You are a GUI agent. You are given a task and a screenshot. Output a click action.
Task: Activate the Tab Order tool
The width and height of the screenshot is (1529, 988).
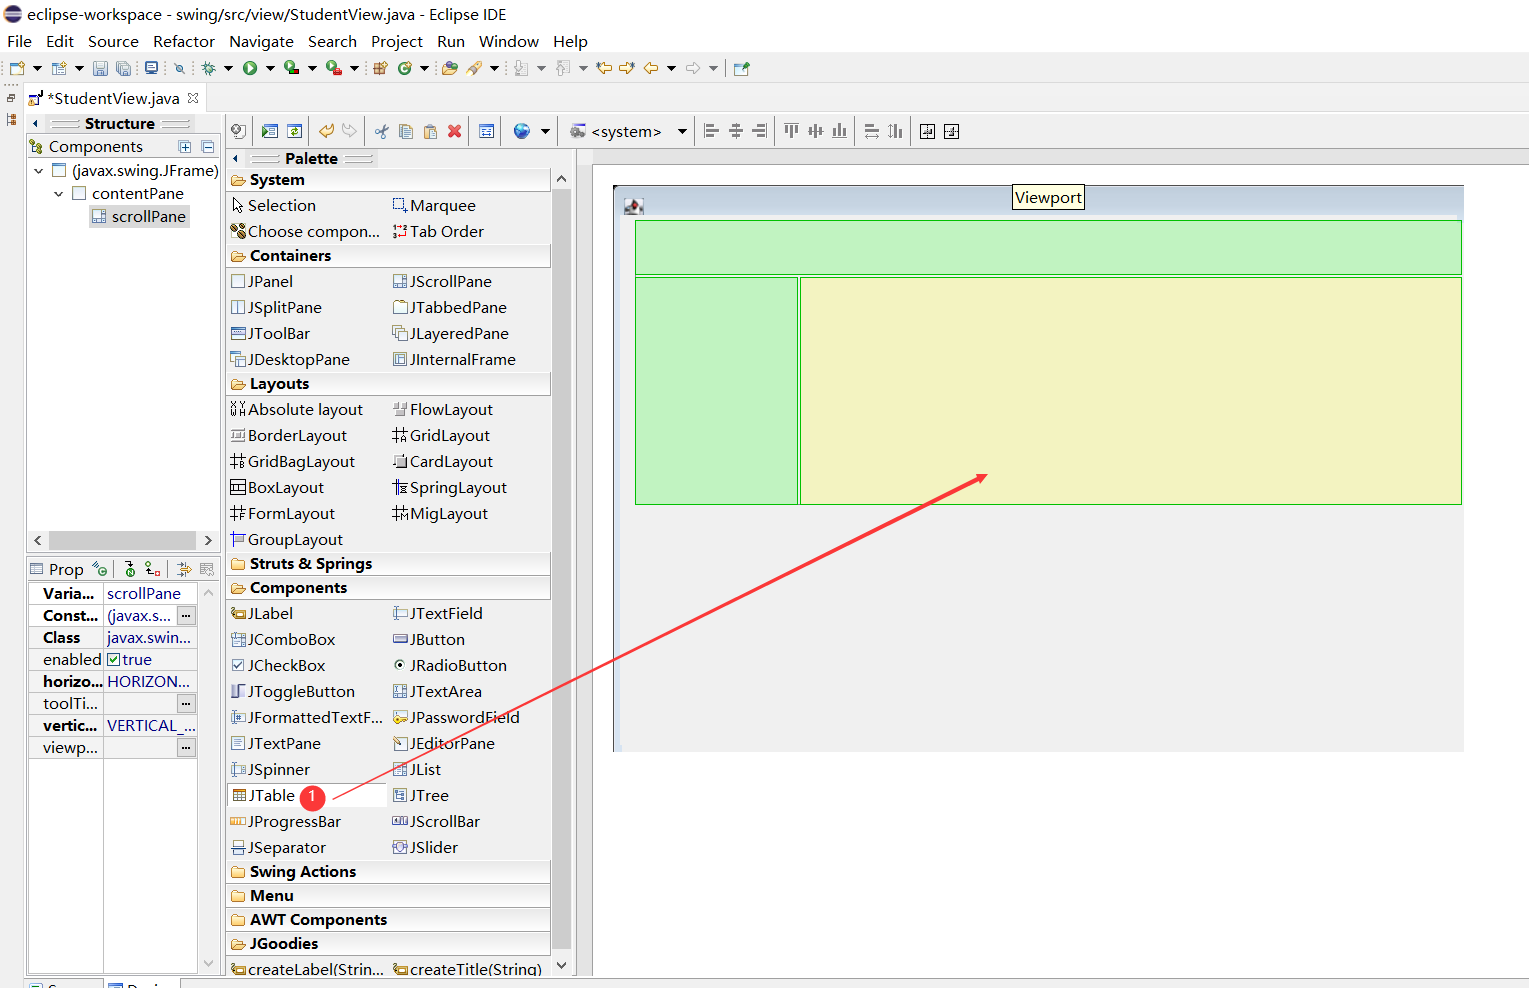coord(446,231)
